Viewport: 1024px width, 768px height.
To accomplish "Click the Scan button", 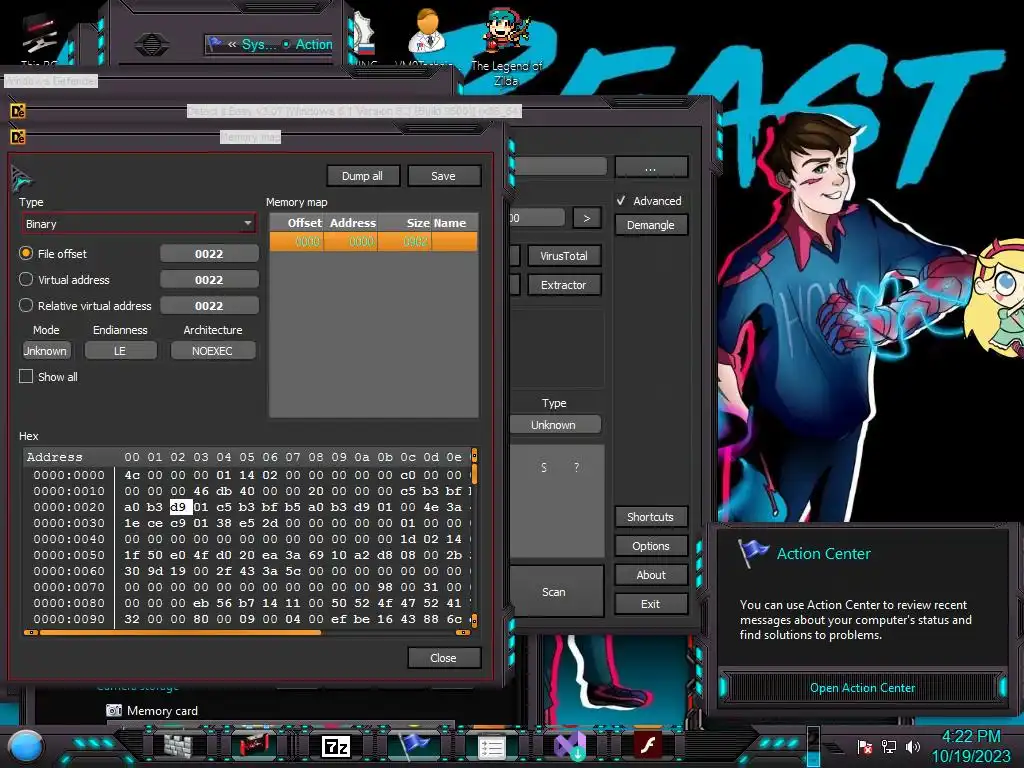I will click(554, 592).
